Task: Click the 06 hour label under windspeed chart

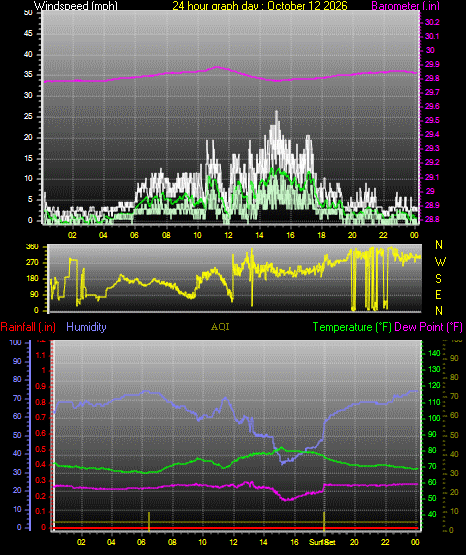Action: [x=134, y=235]
